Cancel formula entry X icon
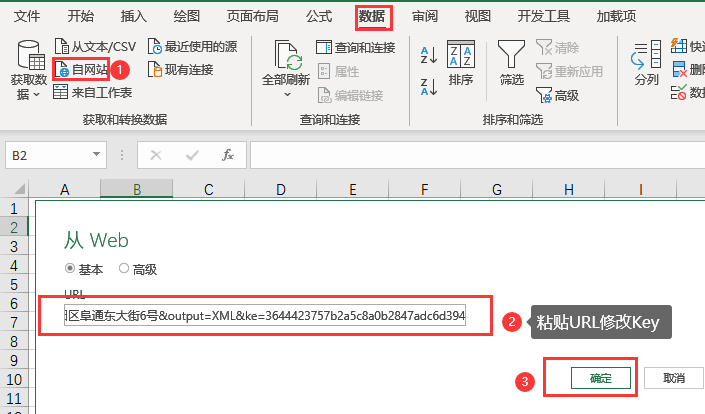This screenshot has height=414, width=705. tap(156, 155)
